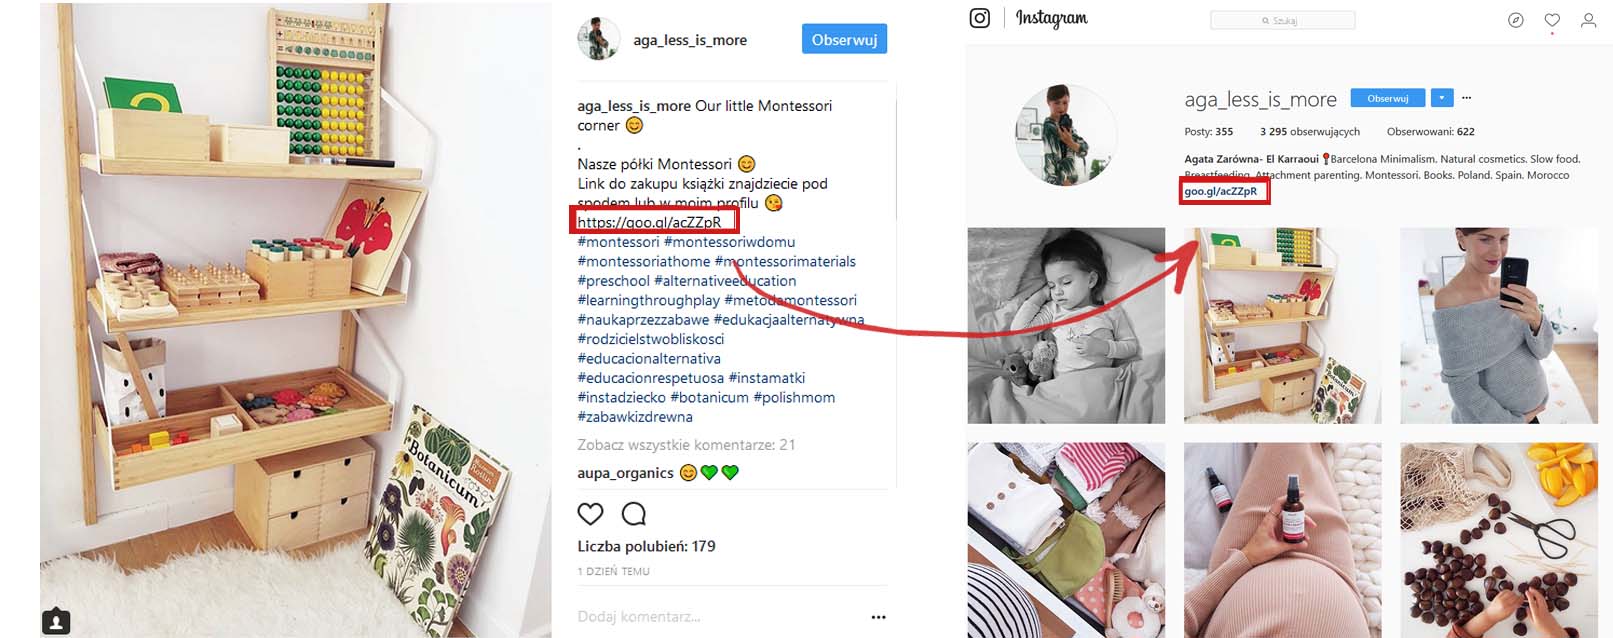Click tagged people icon on photo
1613x638 pixels.
pyautogui.click(x=56, y=621)
